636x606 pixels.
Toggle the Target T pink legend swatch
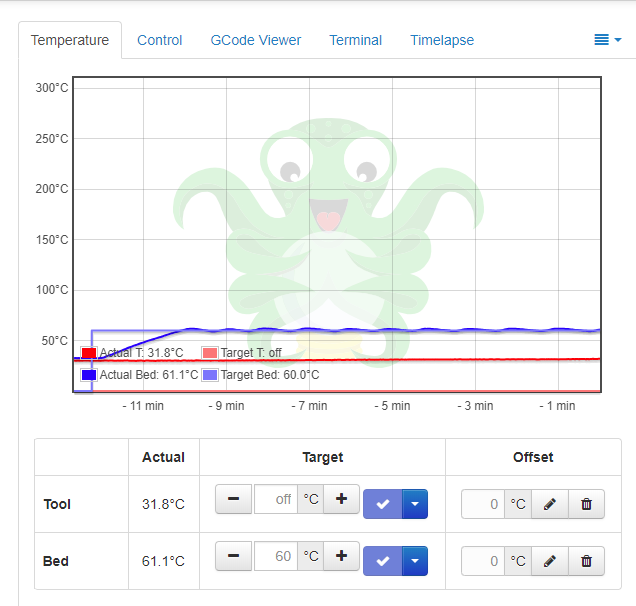pyautogui.click(x=210, y=353)
